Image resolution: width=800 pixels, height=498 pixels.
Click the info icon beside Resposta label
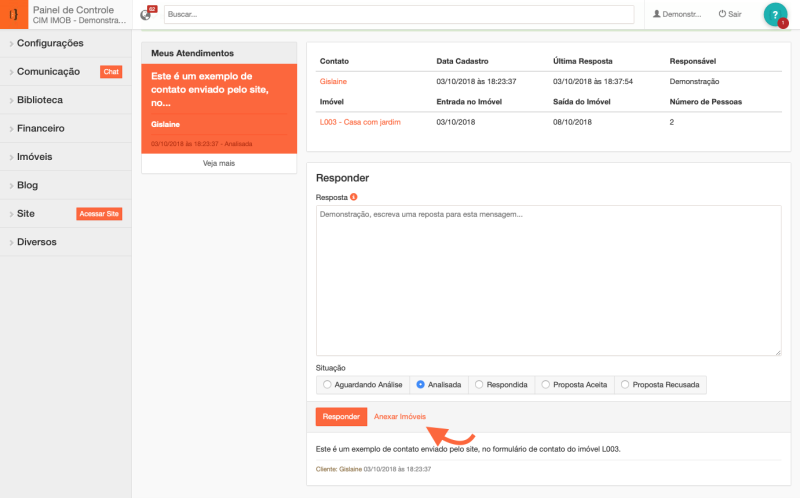coord(354,197)
